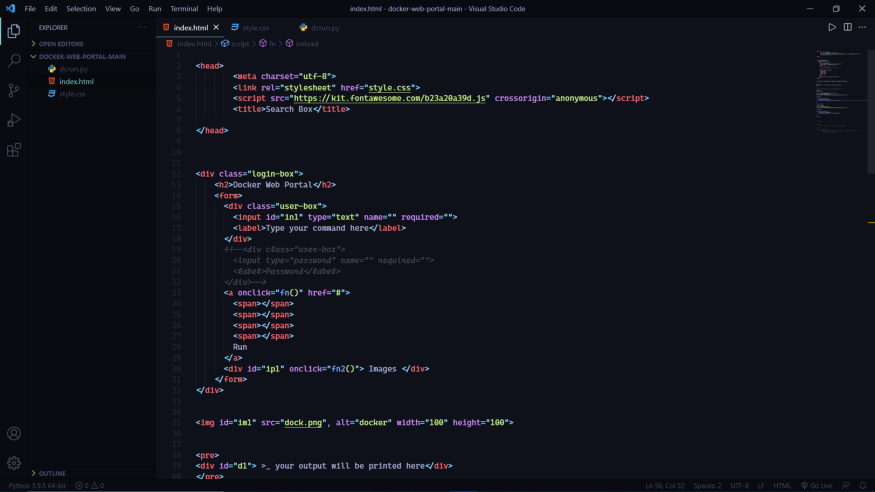The image size is (875, 492).
Task: Open the Explorer view in activity bar
Action: (x=14, y=31)
